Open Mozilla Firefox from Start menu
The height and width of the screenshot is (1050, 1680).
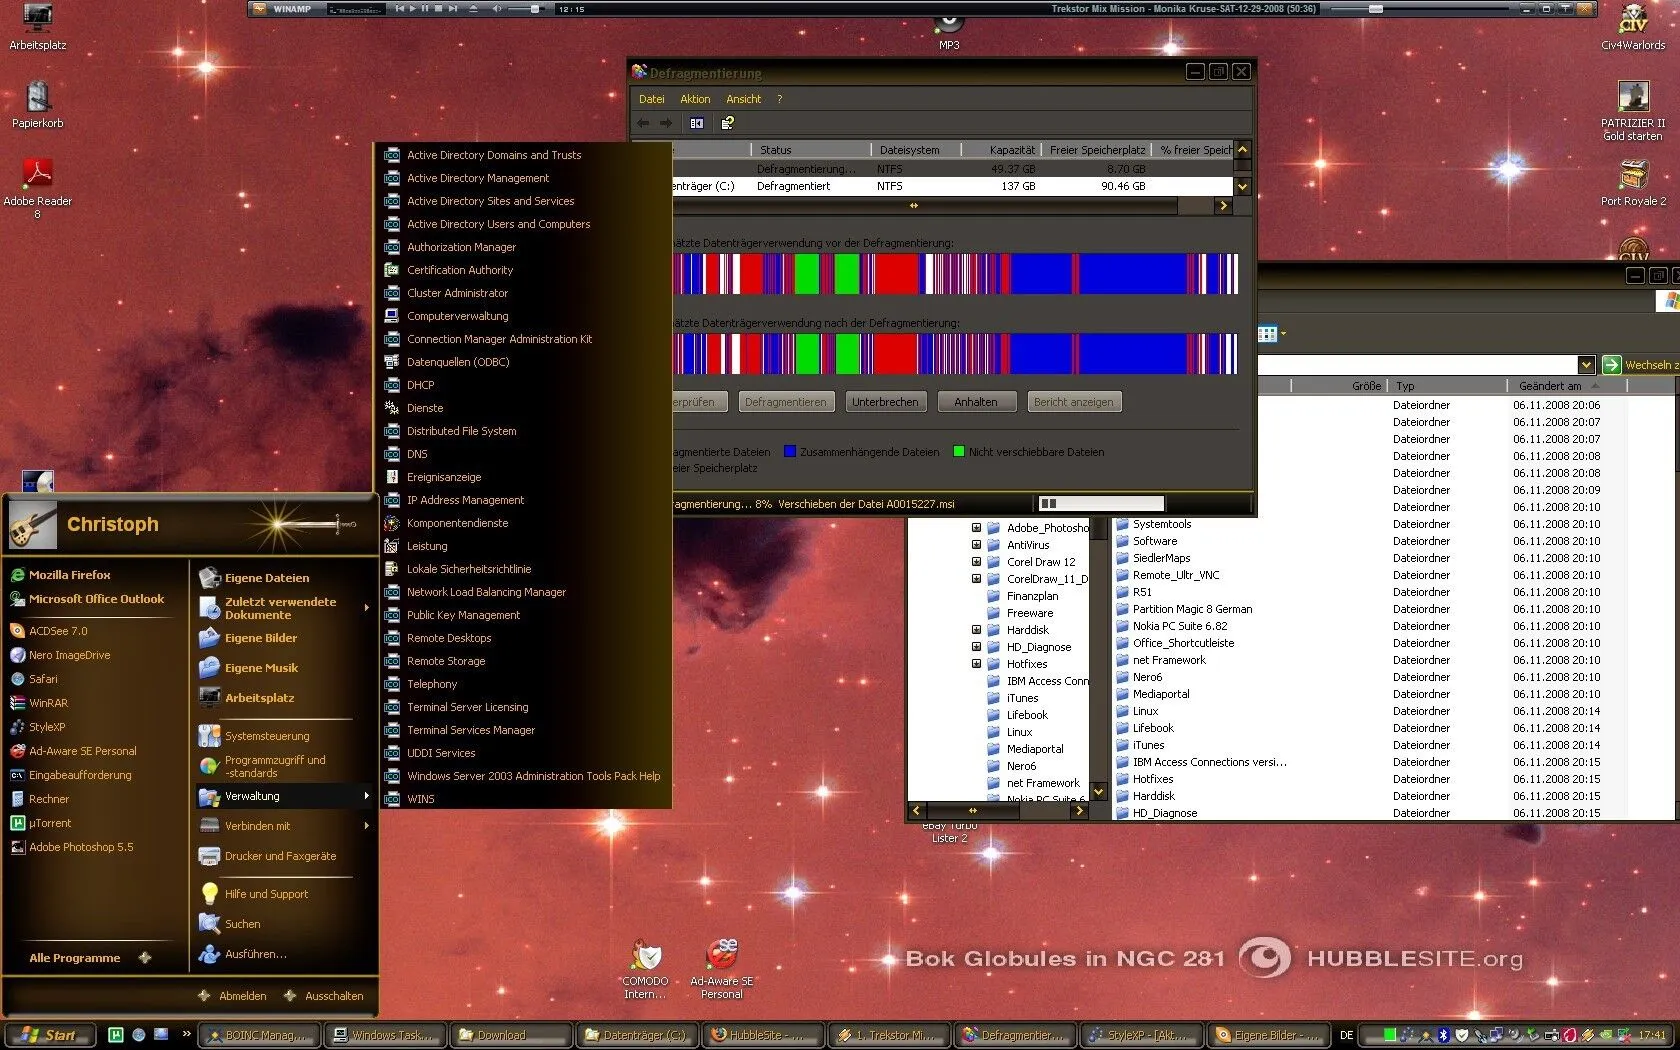click(69, 575)
